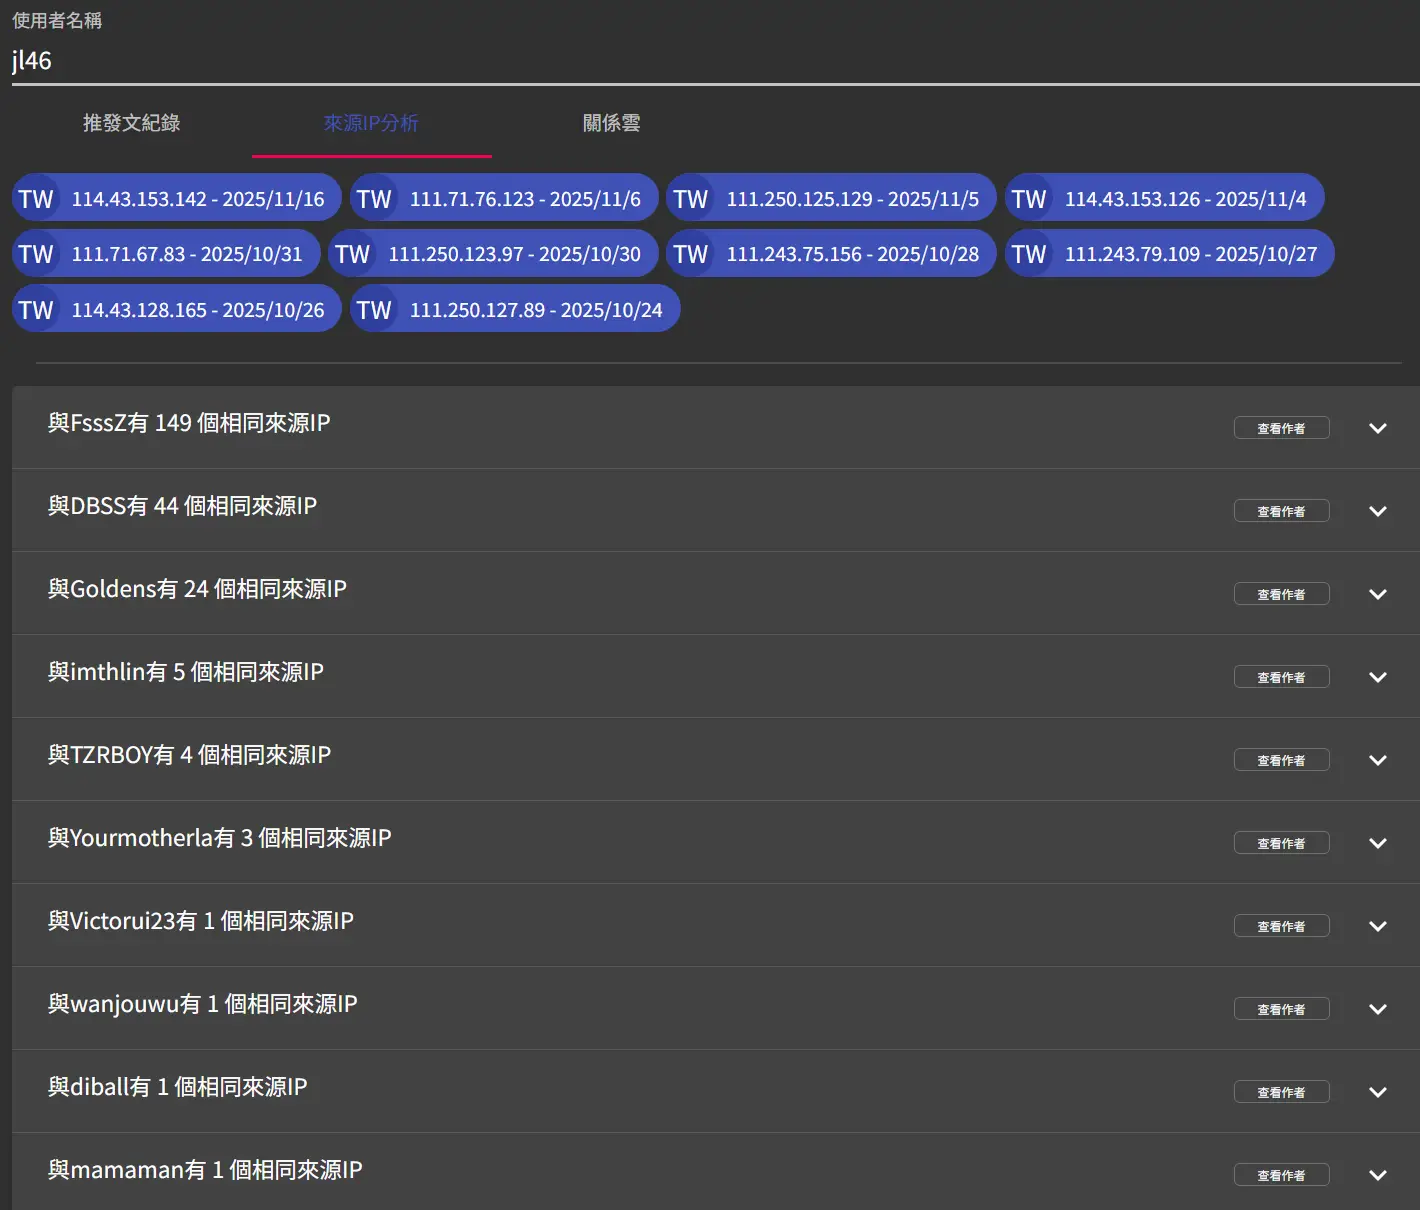Click TW badge on 114.43.153.142 chip
The image size is (1420, 1210).
pos(36,199)
